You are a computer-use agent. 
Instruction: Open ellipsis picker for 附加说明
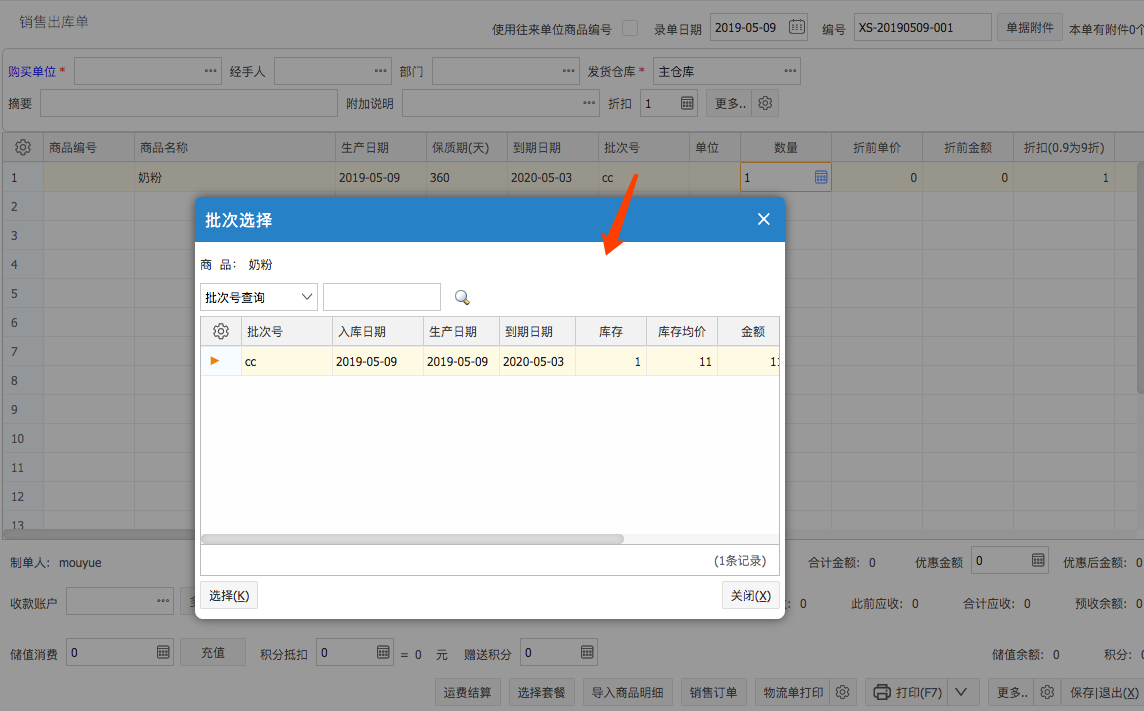tap(589, 103)
